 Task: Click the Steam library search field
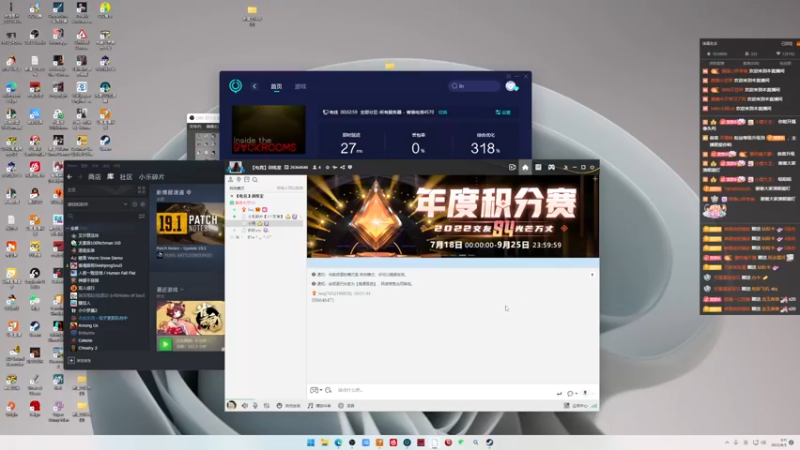102,216
